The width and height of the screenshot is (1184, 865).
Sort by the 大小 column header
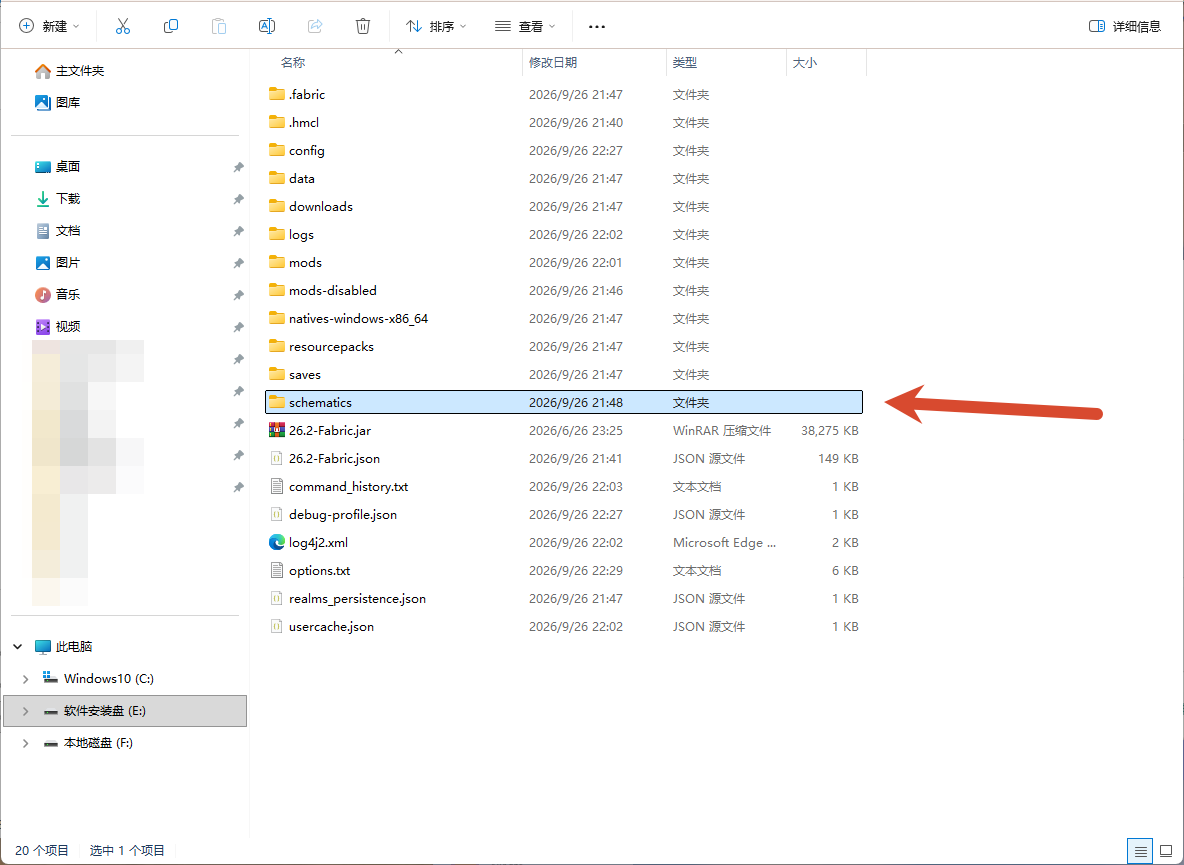point(805,63)
